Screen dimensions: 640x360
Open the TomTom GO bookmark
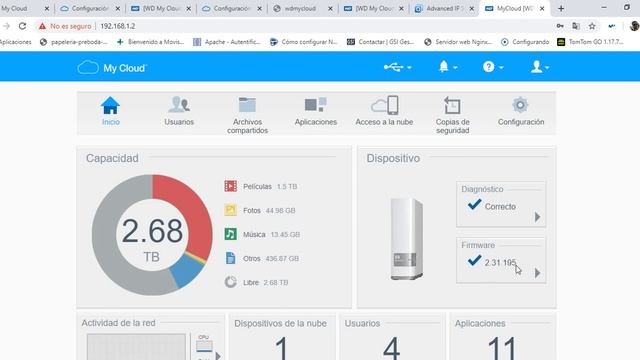click(x=590, y=42)
